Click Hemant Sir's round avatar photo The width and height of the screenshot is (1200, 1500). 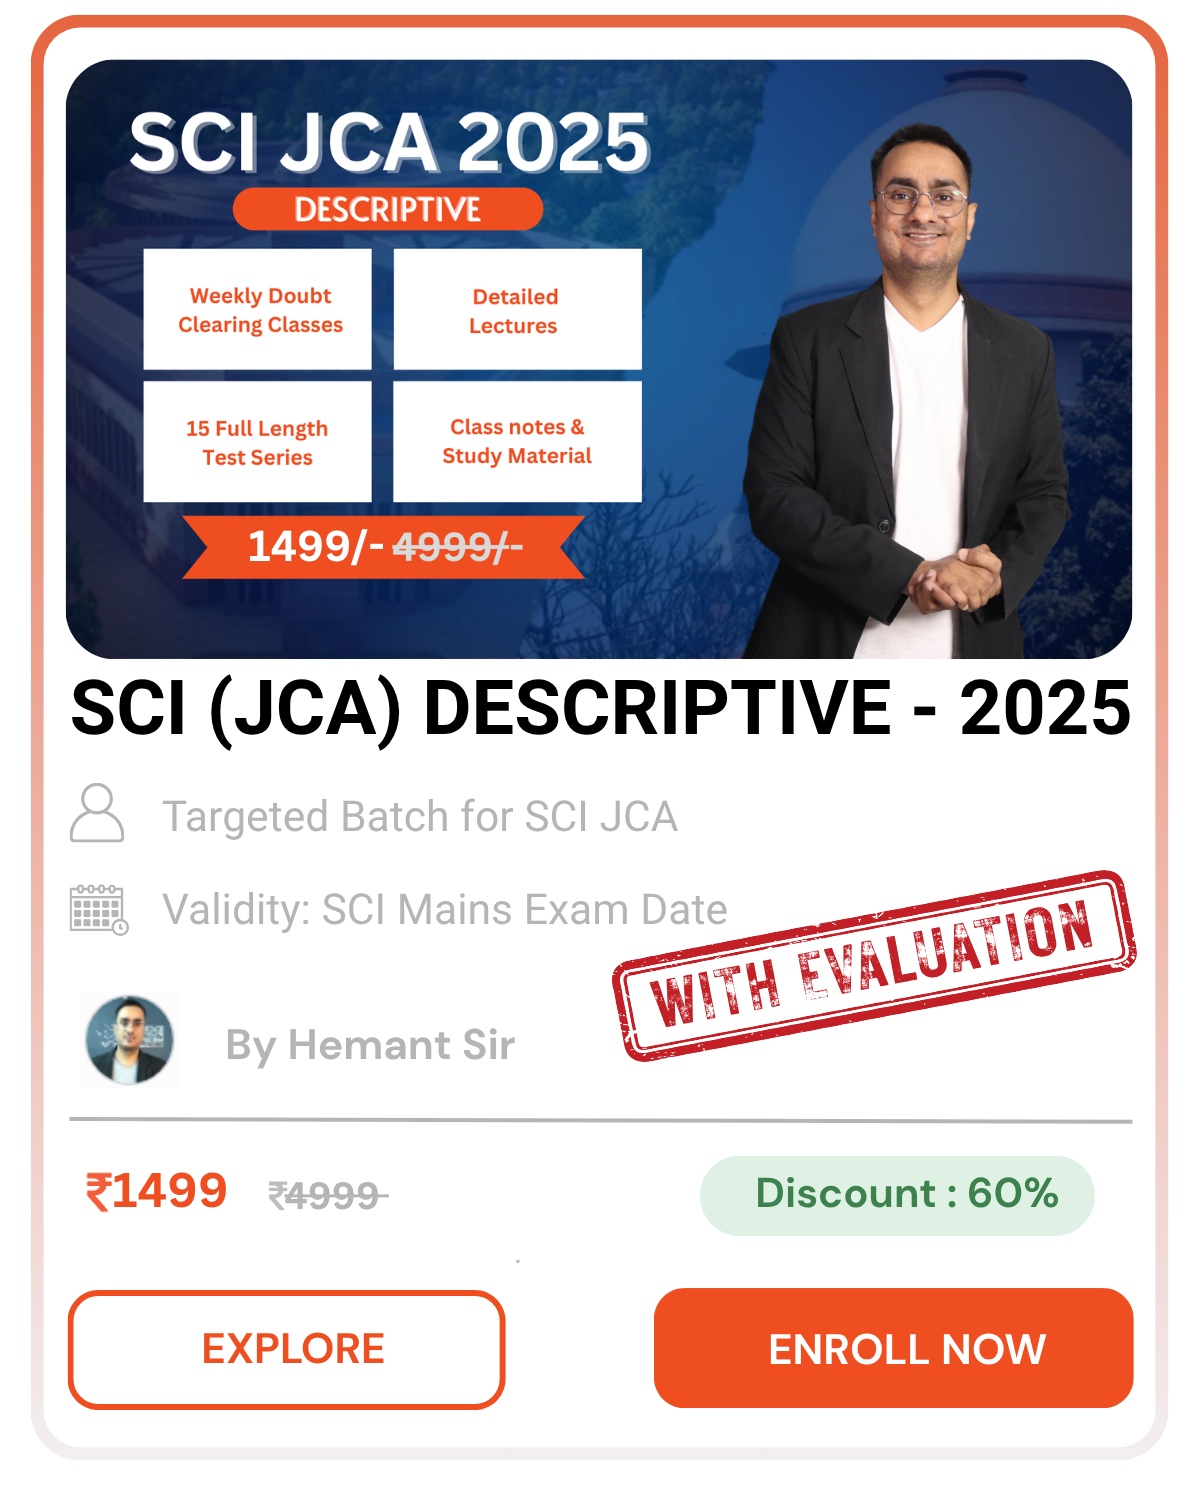point(129,1041)
